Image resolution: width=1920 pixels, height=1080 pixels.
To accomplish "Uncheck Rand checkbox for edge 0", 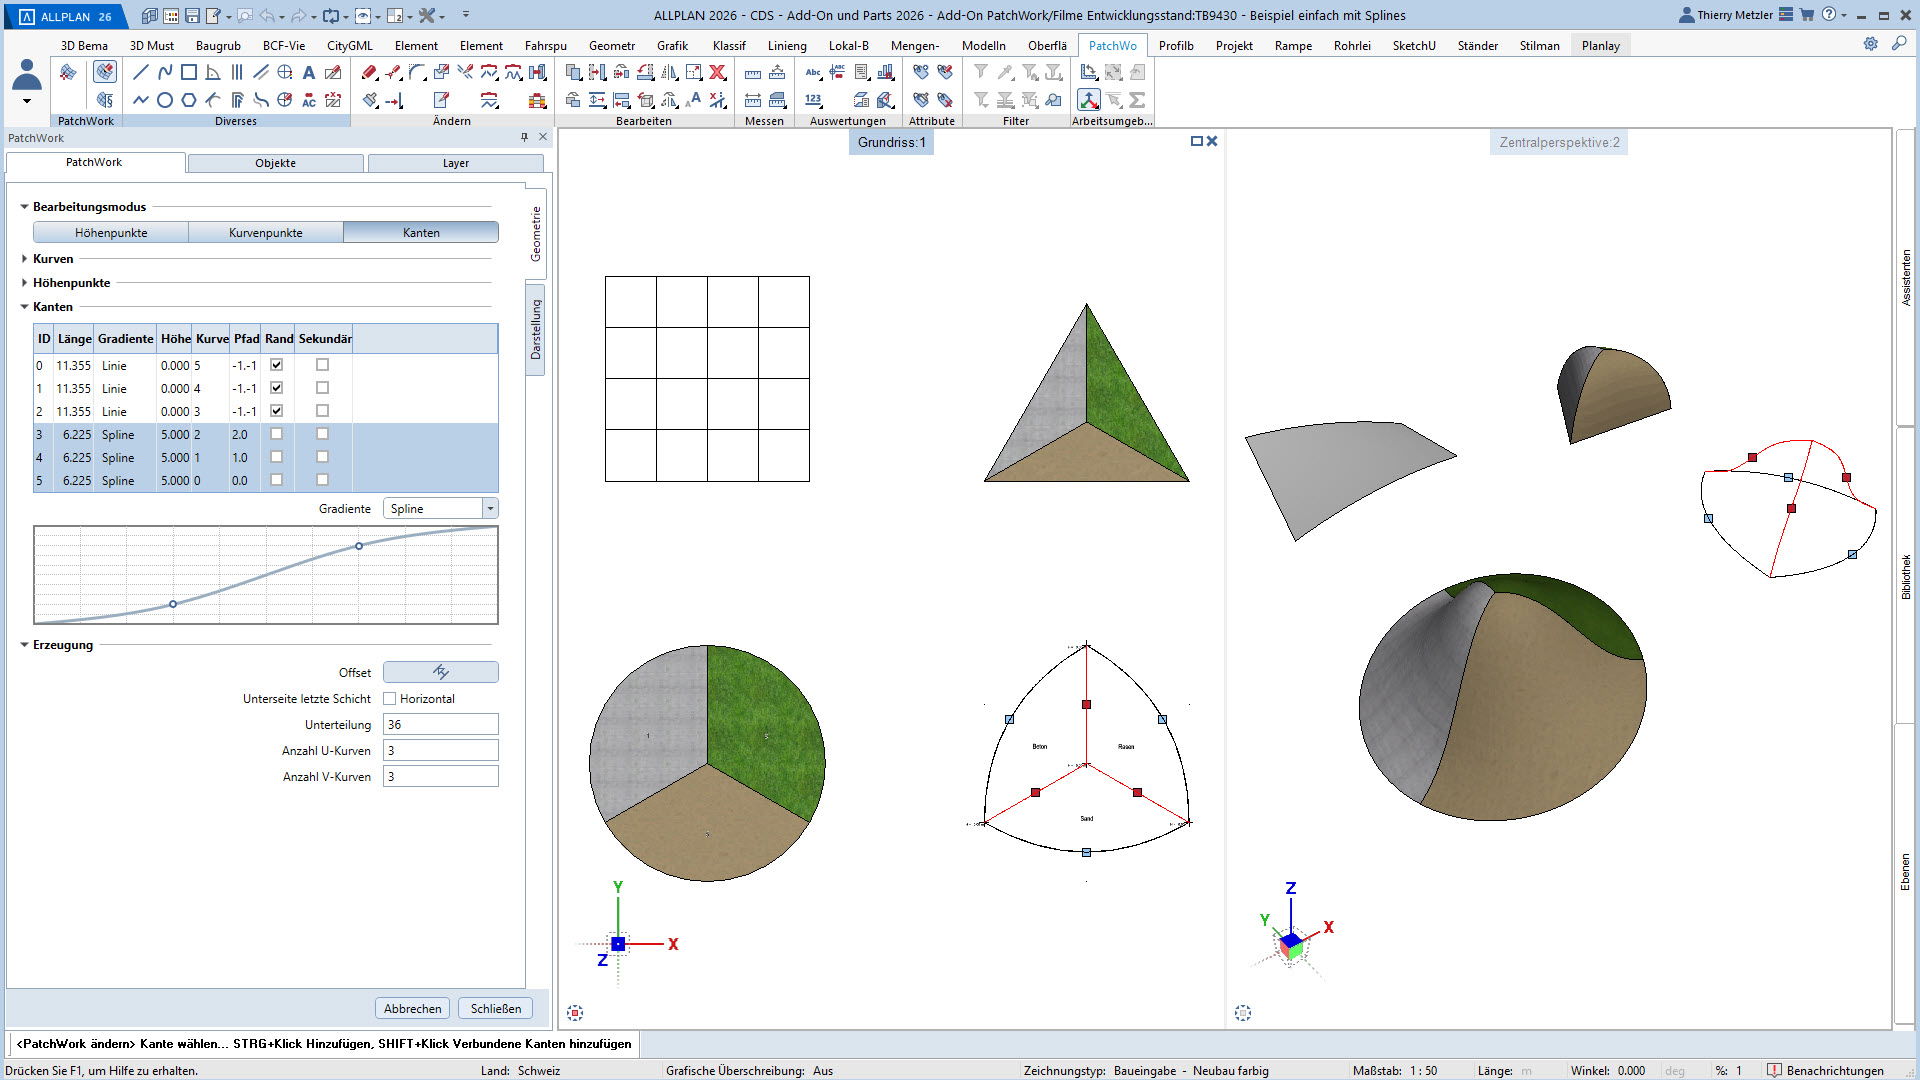I will pos(277,365).
